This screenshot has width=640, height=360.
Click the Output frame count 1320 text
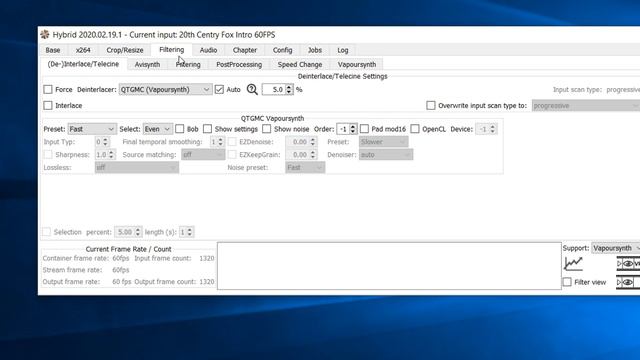pyautogui.click(x=207, y=282)
